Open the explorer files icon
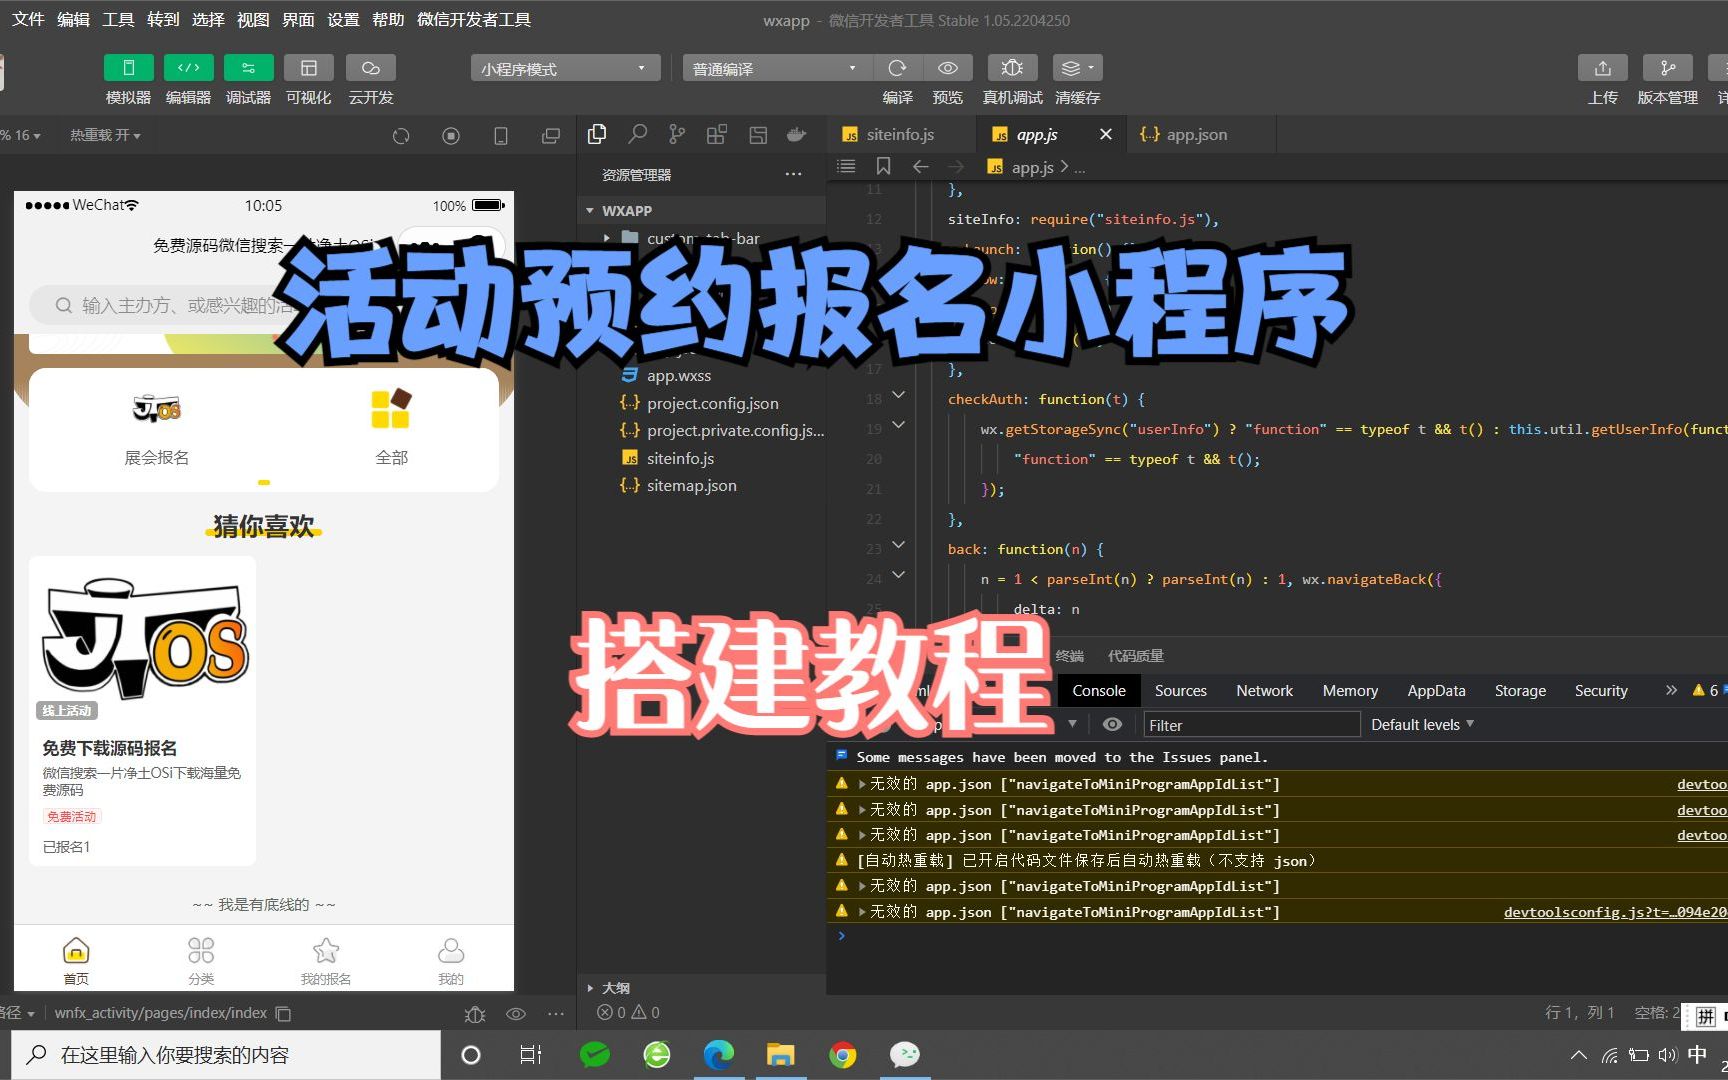The width and height of the screenshot is (1728, 1080). [x=597, y=134]
